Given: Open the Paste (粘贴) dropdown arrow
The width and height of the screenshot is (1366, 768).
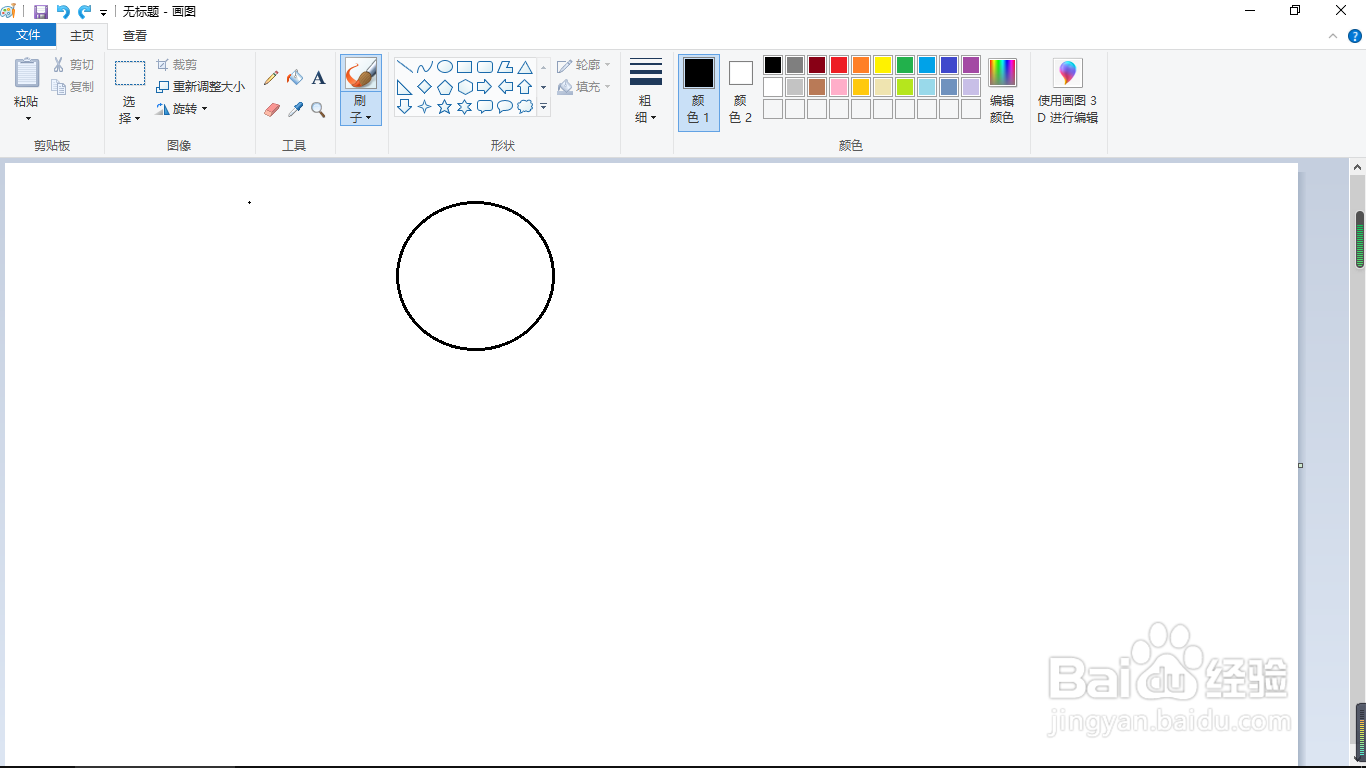Looking at the screenshot, I should tap(27, 119).
